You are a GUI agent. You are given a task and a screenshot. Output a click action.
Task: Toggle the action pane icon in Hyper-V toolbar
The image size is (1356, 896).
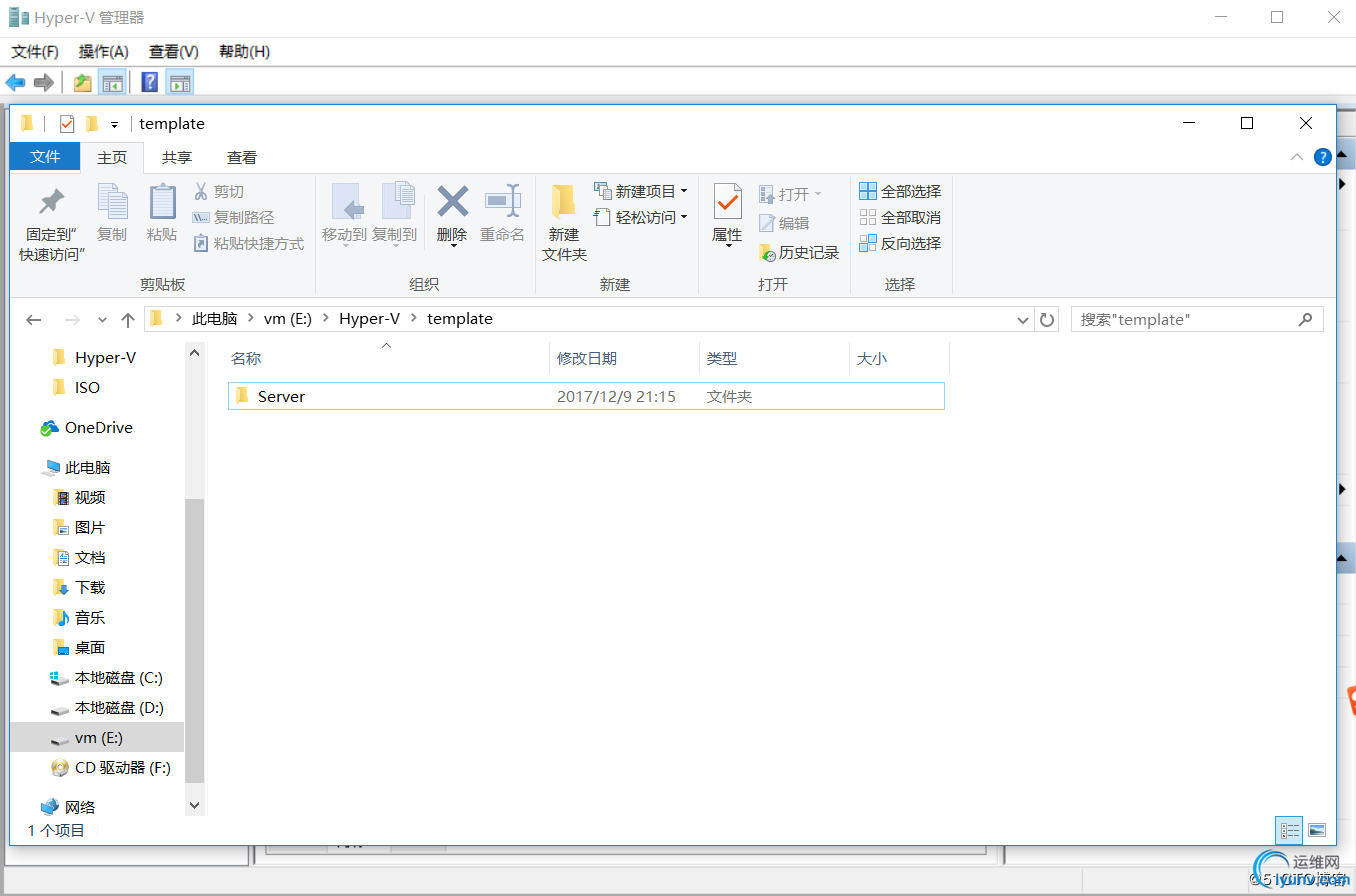[180, 83]
